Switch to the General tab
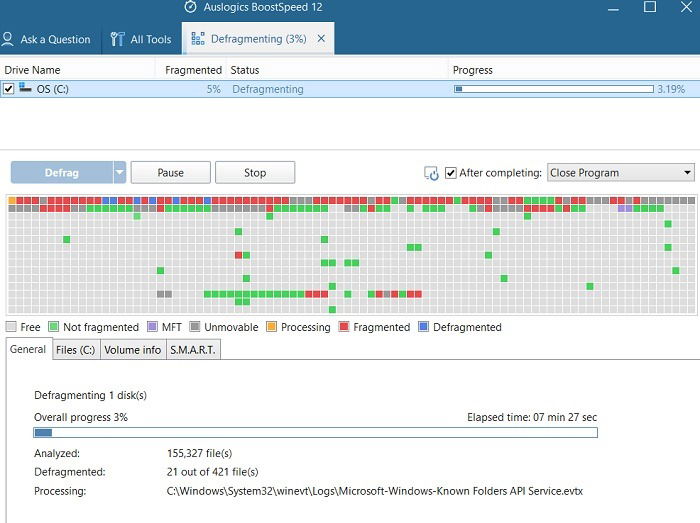 pos(28,349)
